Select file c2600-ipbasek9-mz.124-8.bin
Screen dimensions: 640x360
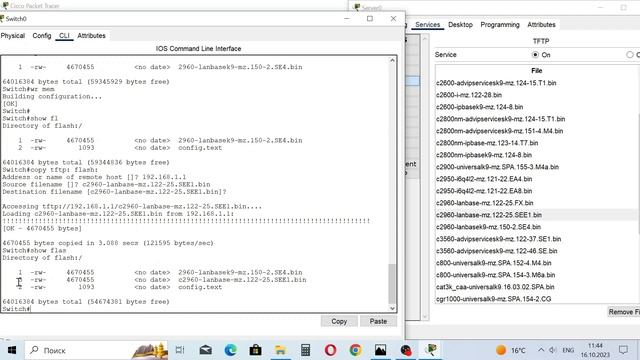[x=479, y=107]
